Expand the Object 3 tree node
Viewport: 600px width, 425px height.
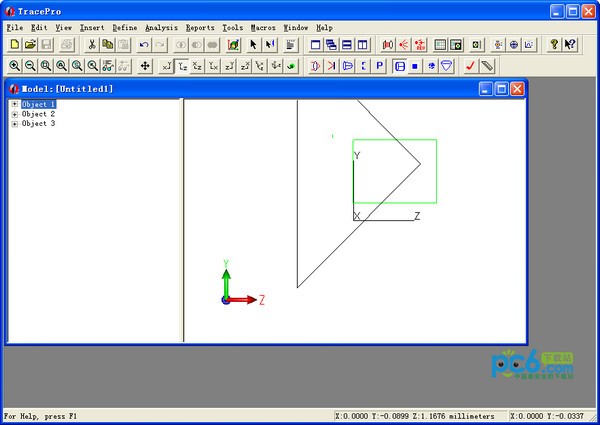14,124
